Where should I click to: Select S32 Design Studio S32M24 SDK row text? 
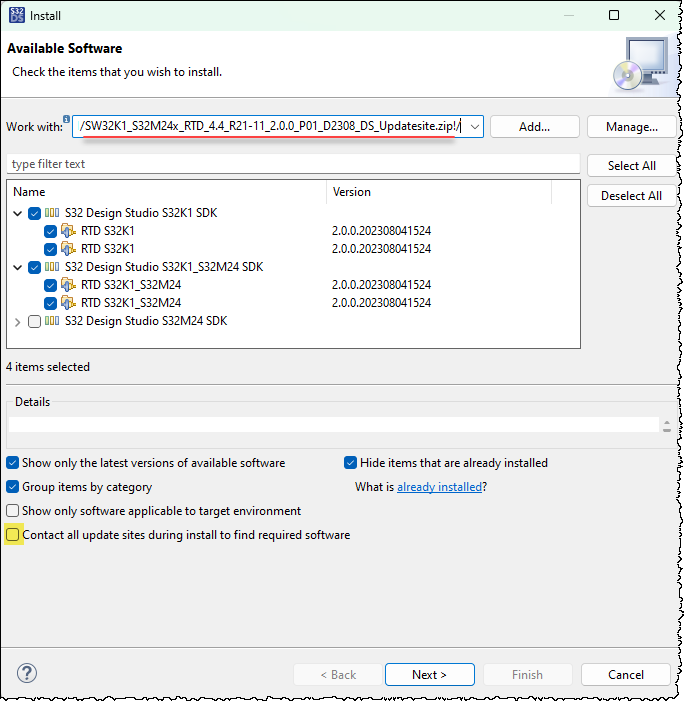pos(146,321)
